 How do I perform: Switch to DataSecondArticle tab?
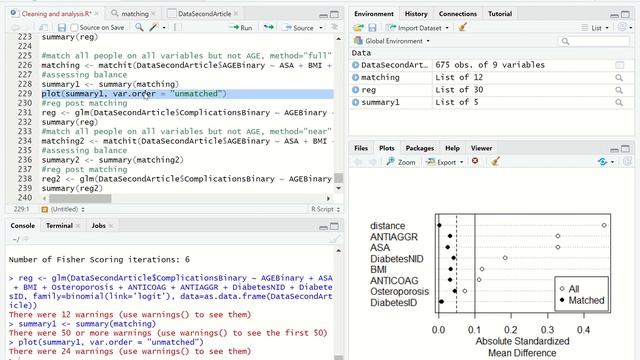click(204, 14)
